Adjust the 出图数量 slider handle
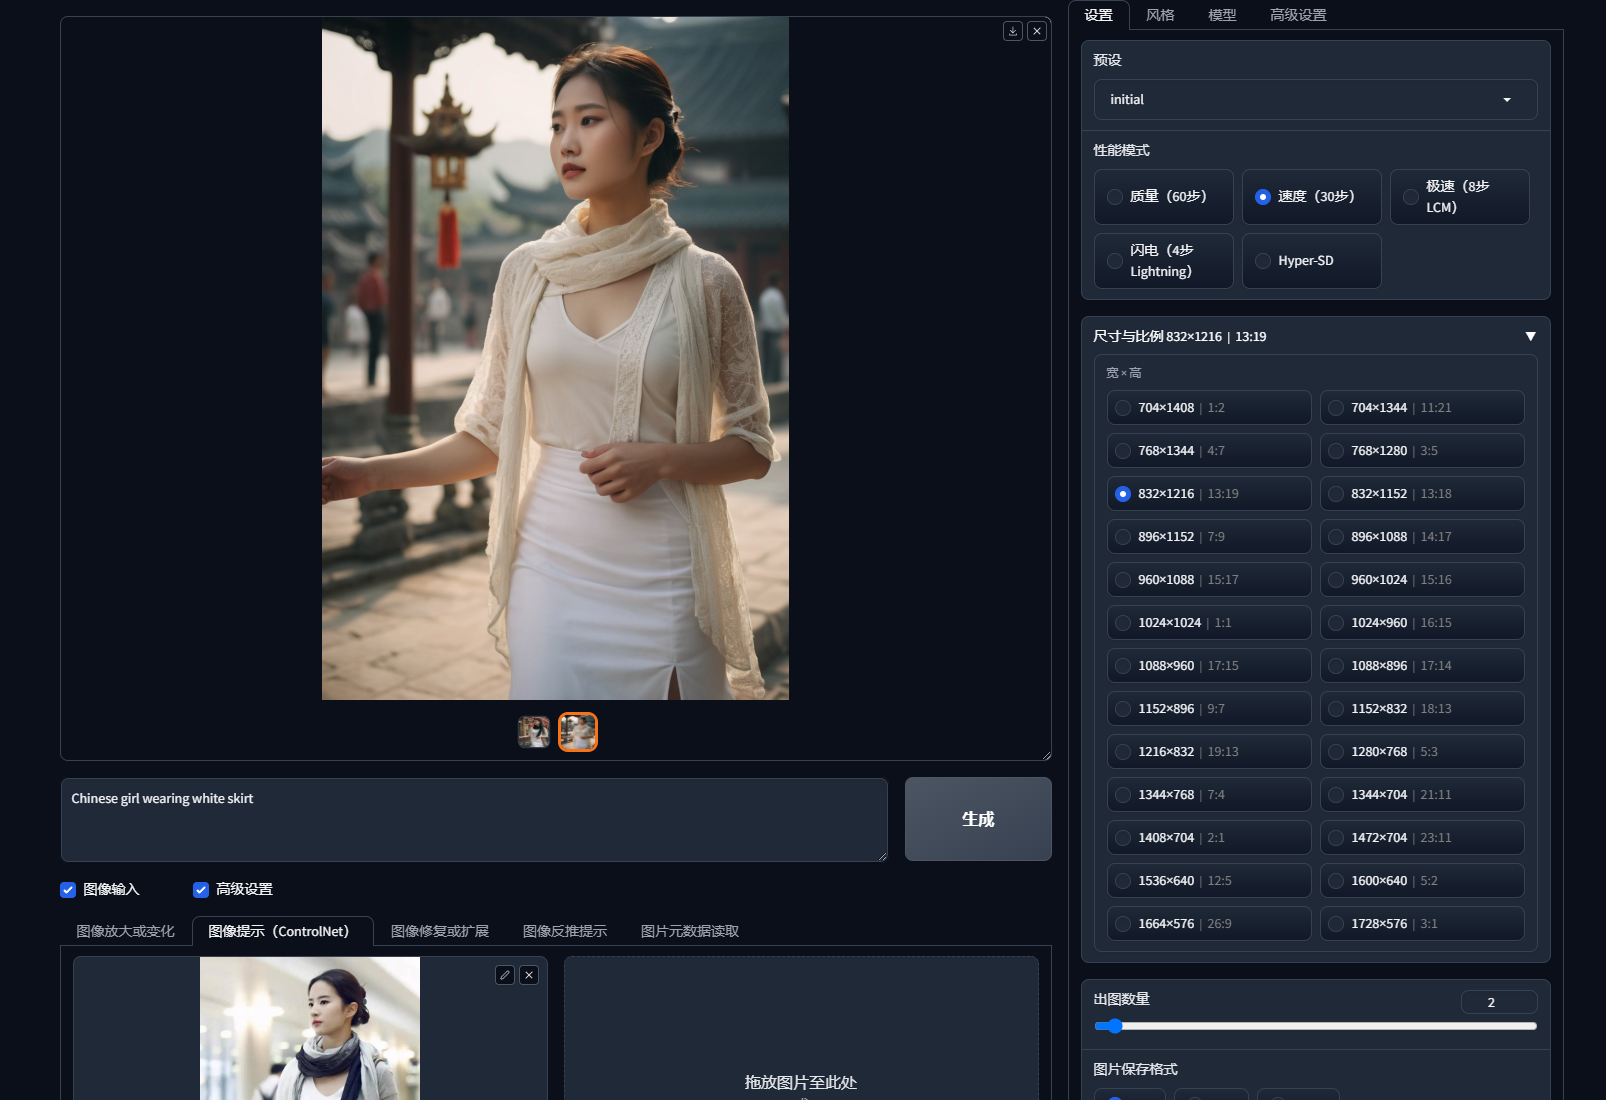 [1115, 1026]
